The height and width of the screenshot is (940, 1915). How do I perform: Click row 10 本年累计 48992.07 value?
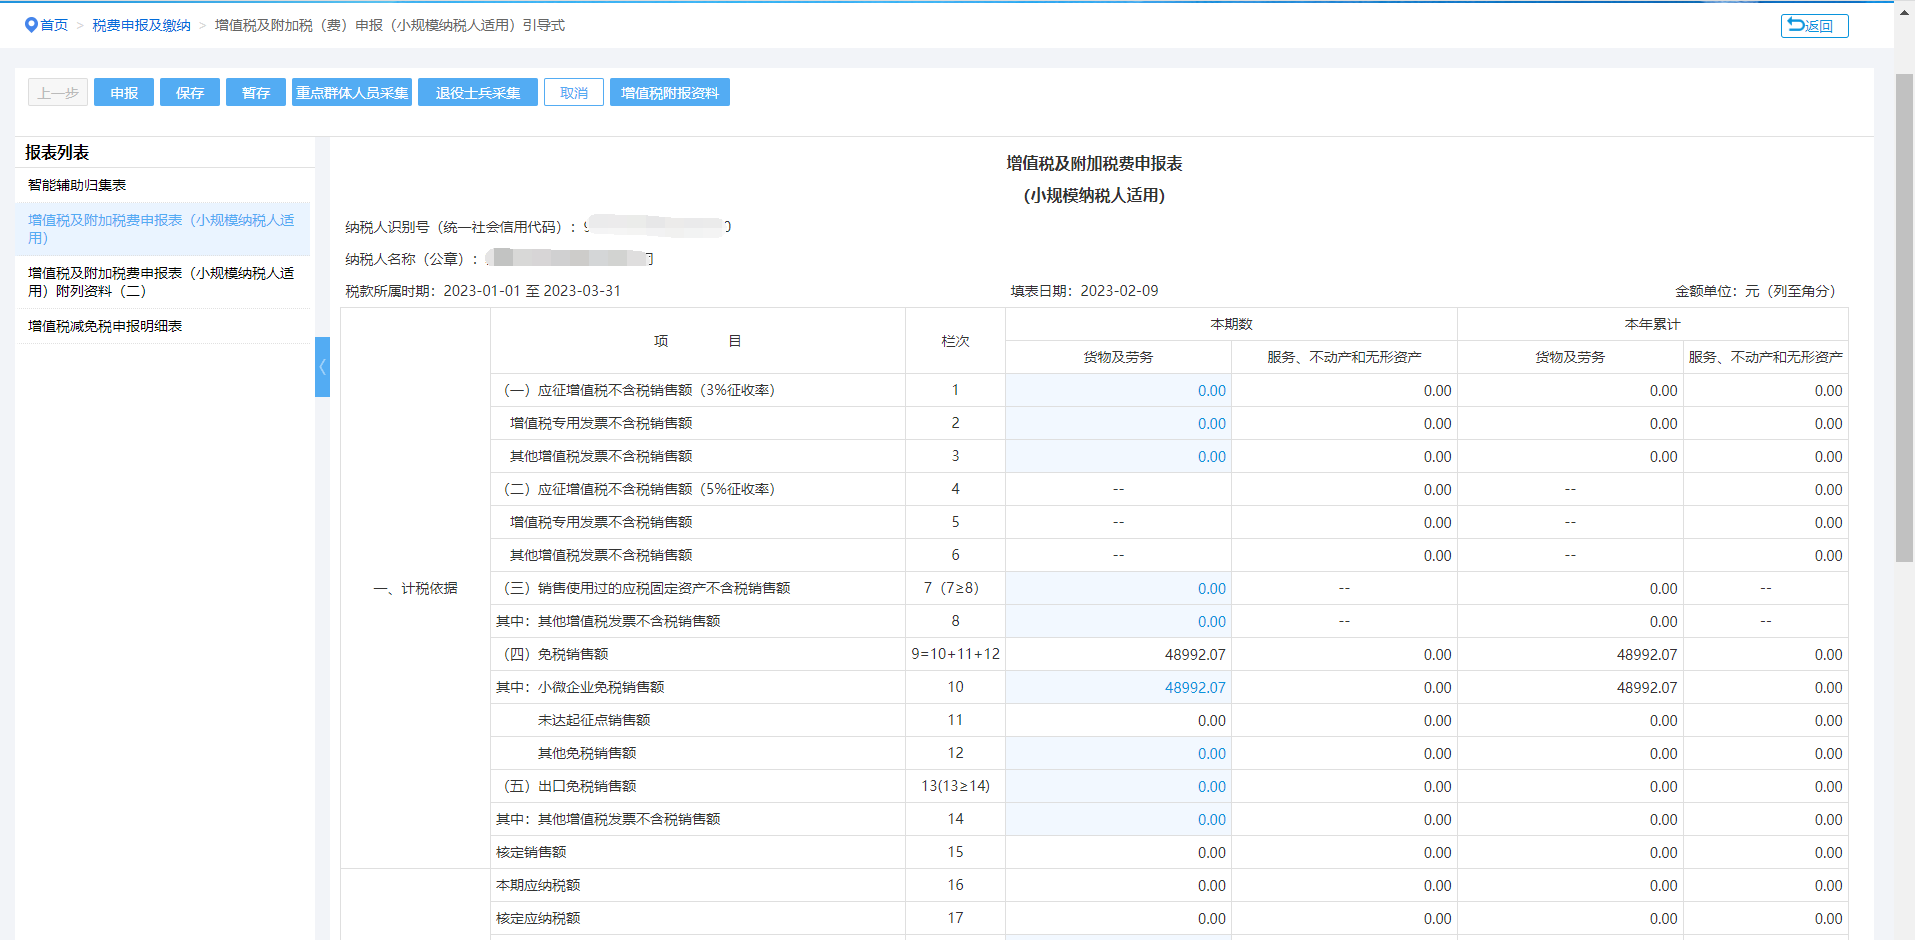pyautogui.click(x=1647, y=688)
